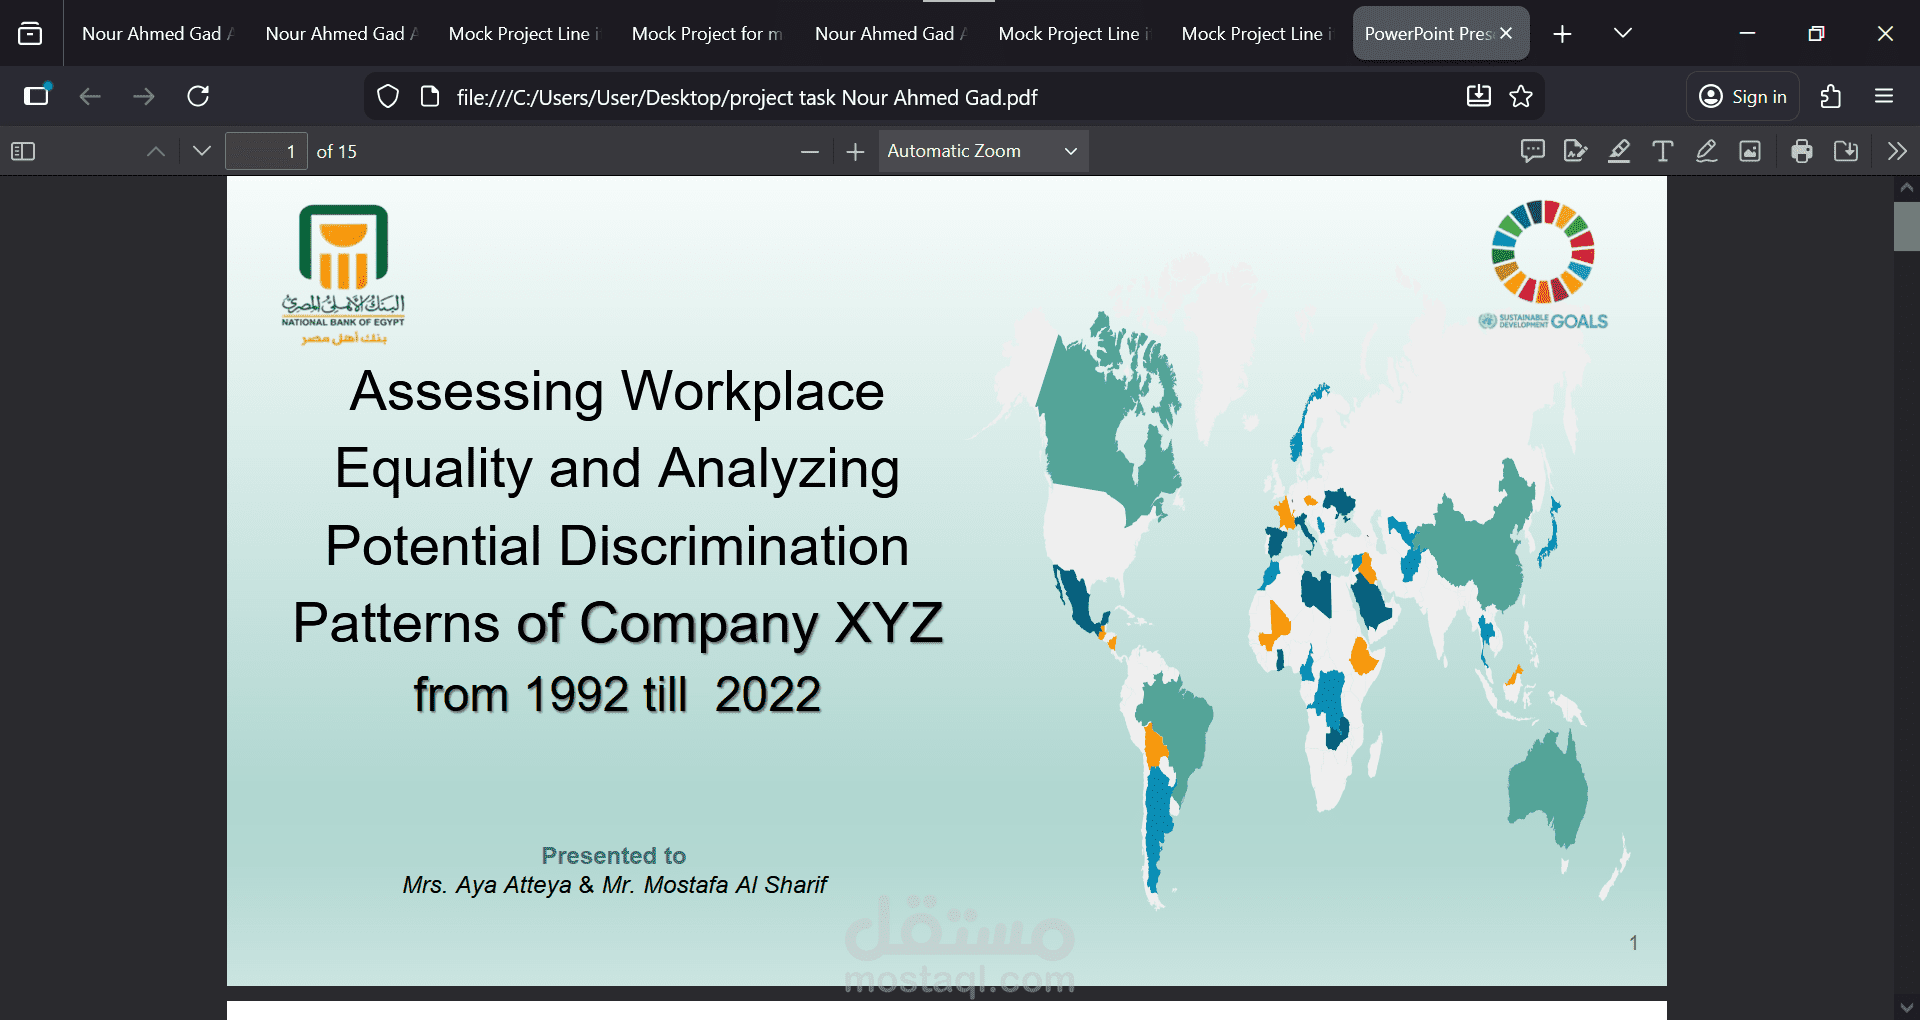Open the Automatic Zoom dropdown
1920x1020 pixels.
coord(983,151)
